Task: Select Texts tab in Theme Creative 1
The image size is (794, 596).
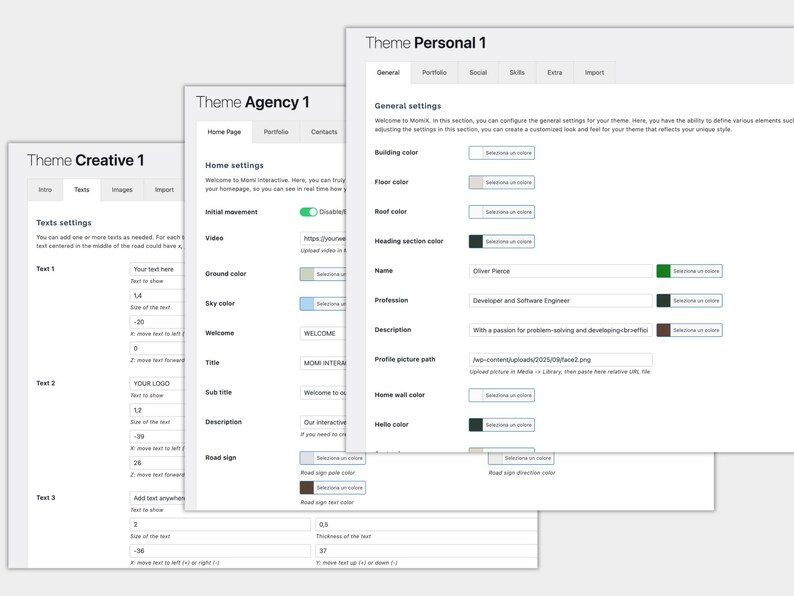Action: [x=82, y=189]
